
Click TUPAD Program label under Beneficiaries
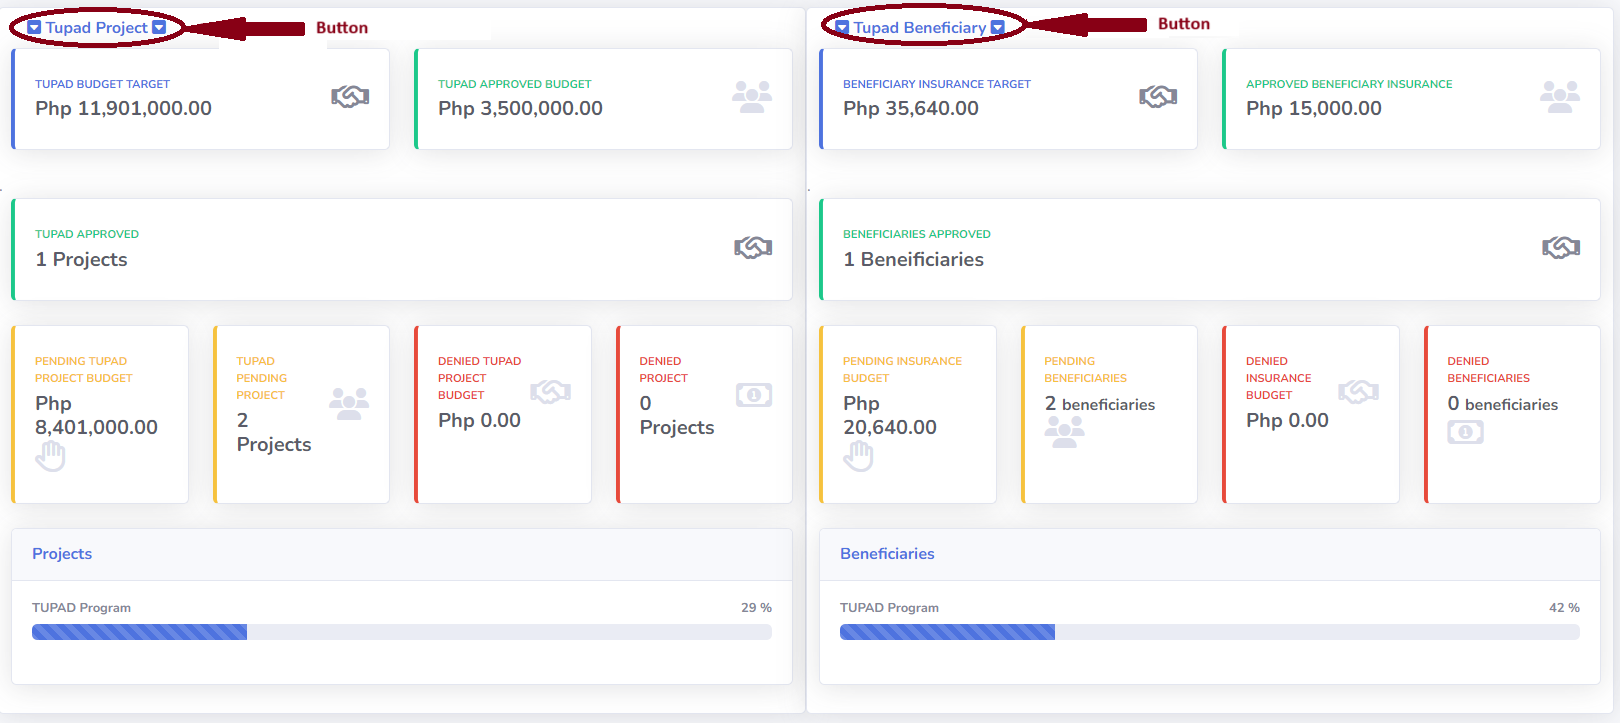[889, 608]
